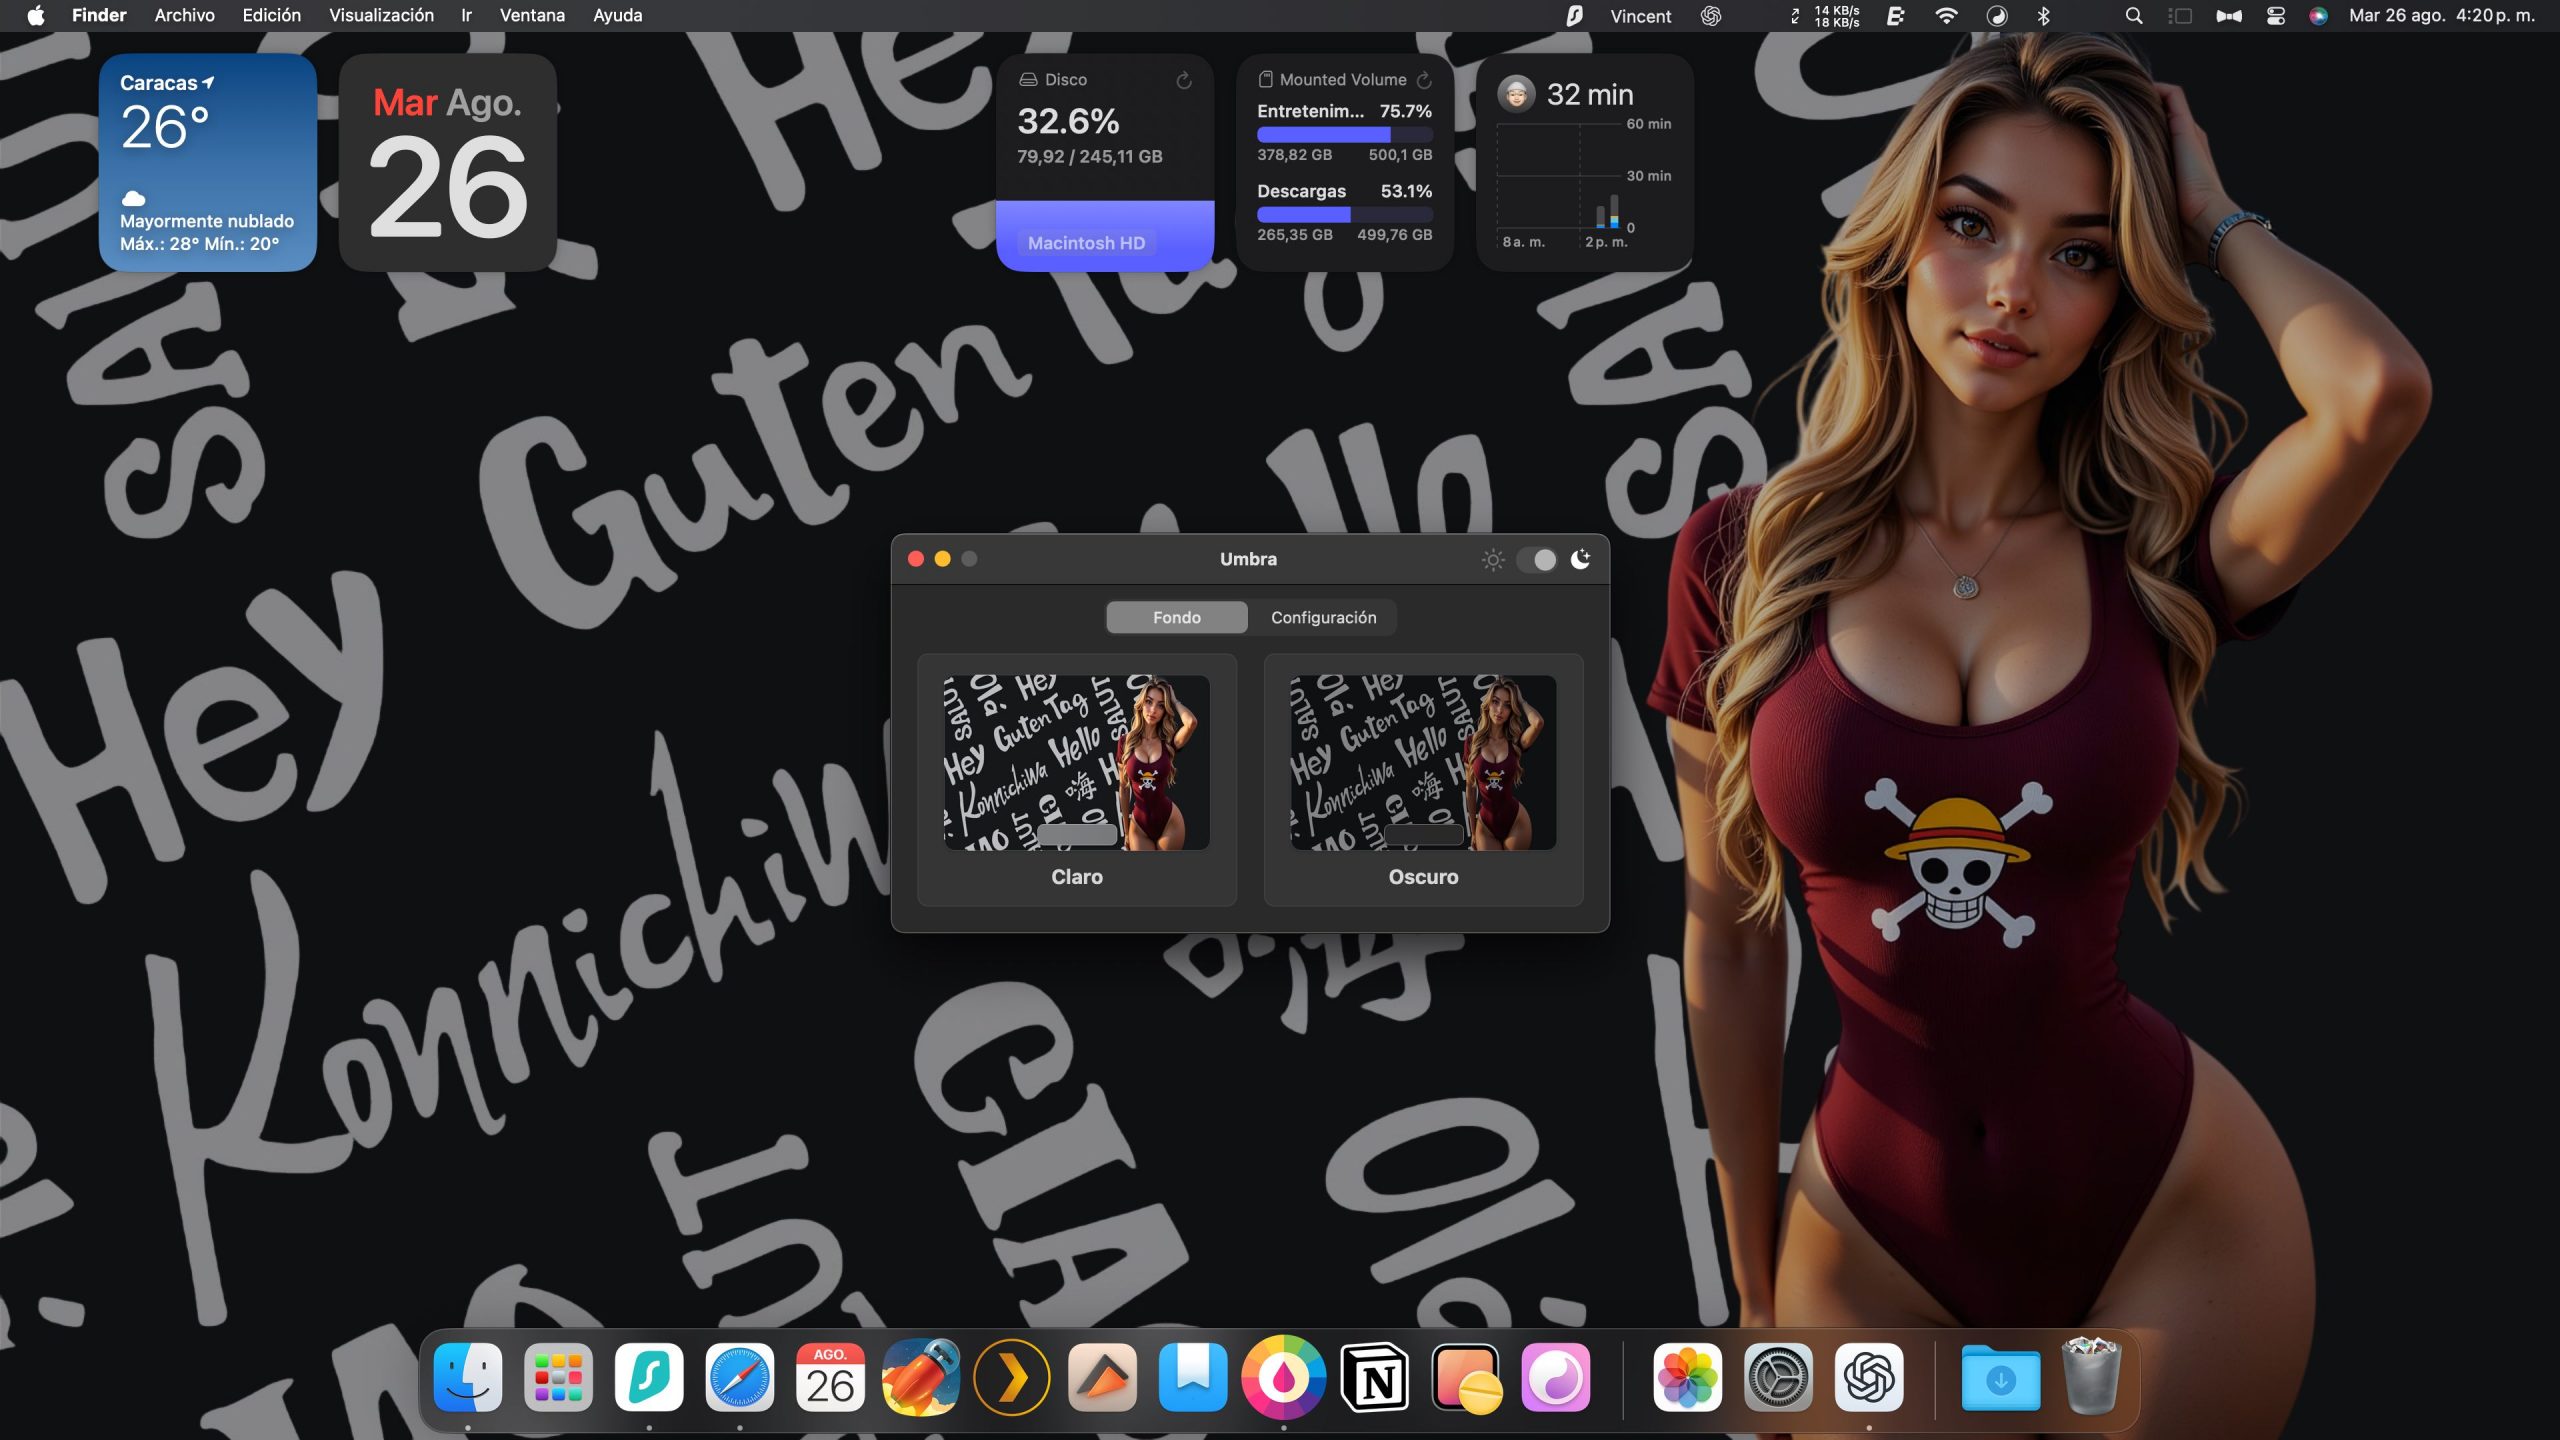Switch to the Fondo tab
The width and height of the screenshot is (2560, 1440).
(1177, 617)
